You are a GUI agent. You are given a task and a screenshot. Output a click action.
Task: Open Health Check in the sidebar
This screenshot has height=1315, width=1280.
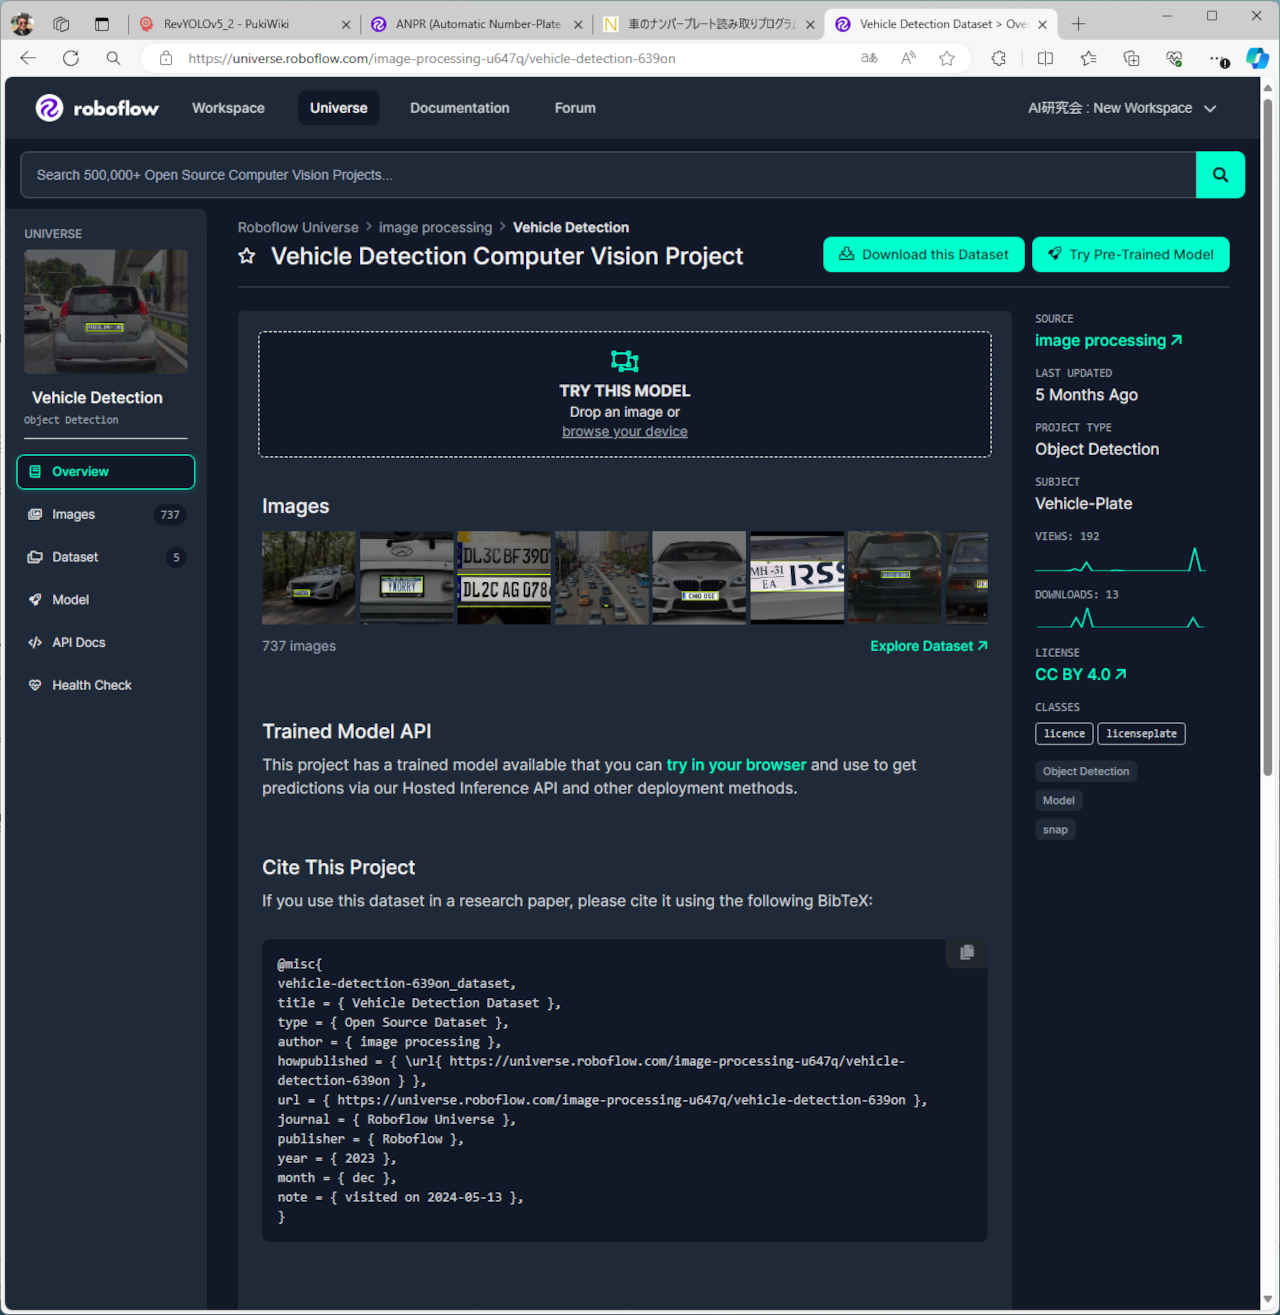92,686
